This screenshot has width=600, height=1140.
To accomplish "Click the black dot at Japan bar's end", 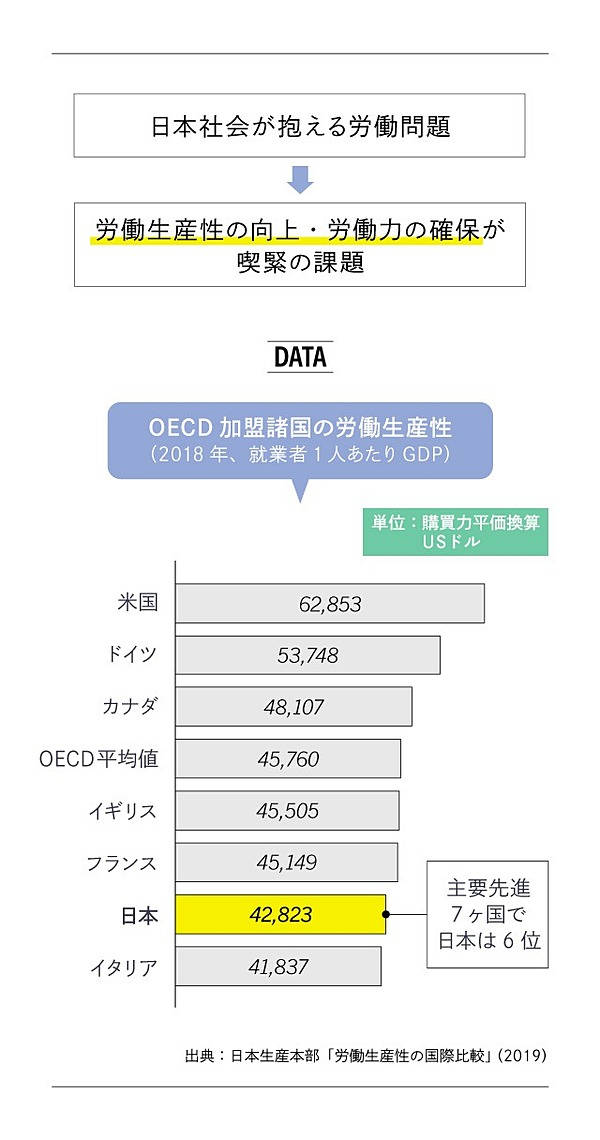I will coord(386,914).
